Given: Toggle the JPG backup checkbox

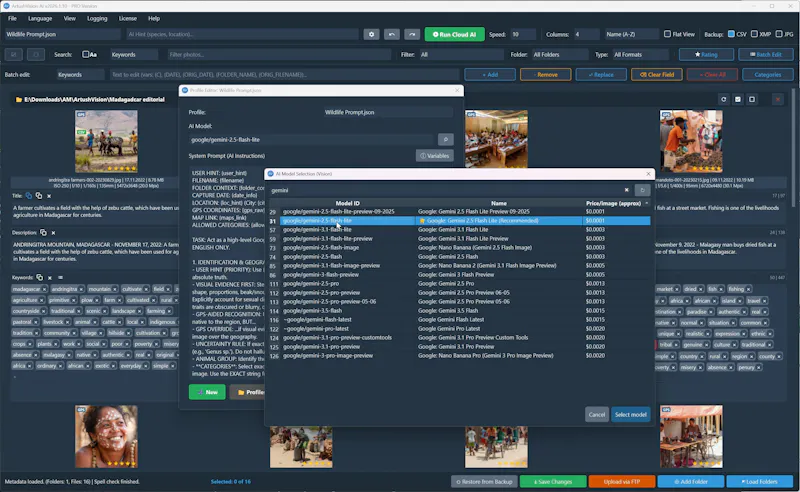Looking at the screenshot, I should 779,34.
